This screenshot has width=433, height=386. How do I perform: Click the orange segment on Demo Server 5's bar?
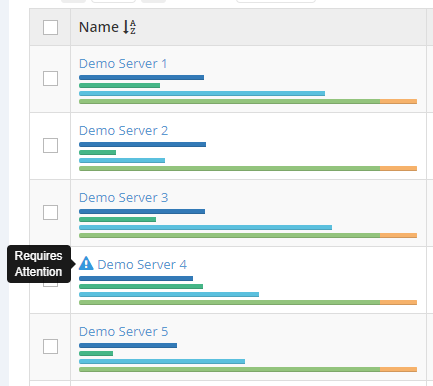point(398,369)
